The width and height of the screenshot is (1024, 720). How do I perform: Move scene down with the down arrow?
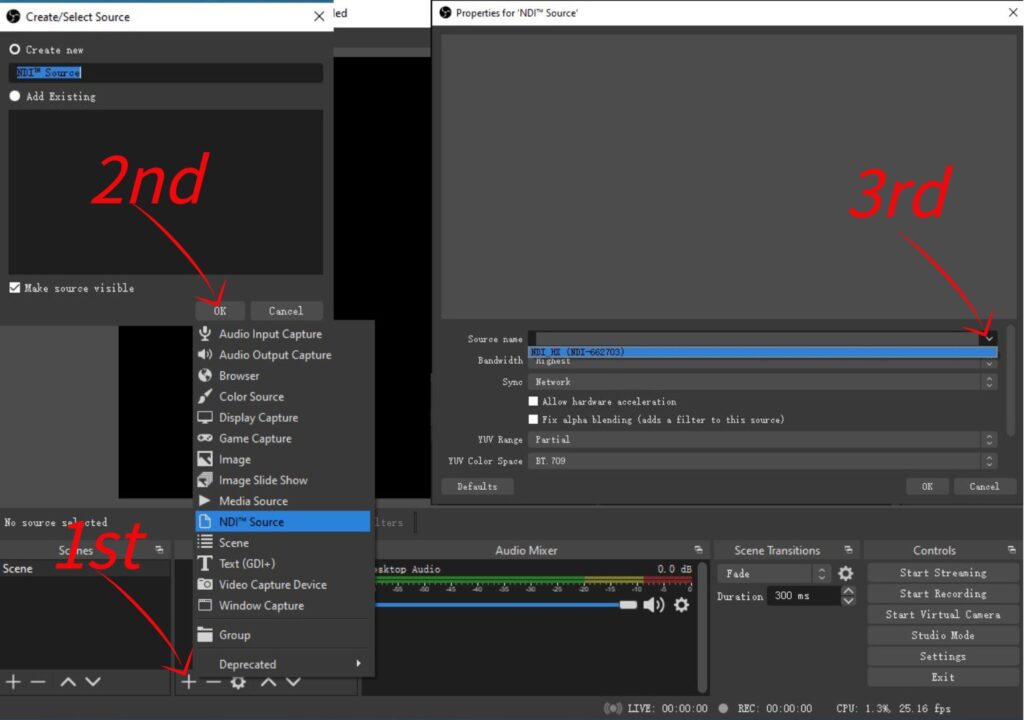[x=93, y=682]
